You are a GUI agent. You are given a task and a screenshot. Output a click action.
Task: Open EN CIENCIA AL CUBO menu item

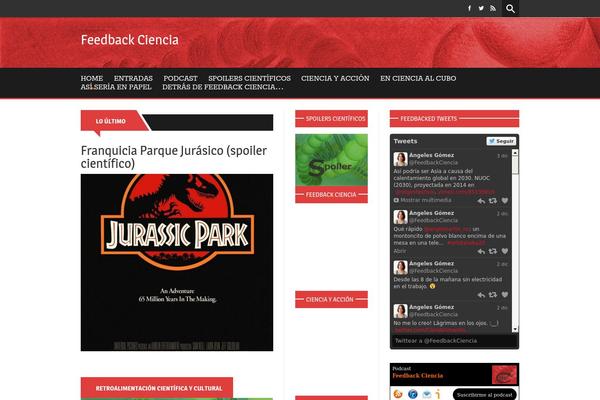click(x=418, y=78)
